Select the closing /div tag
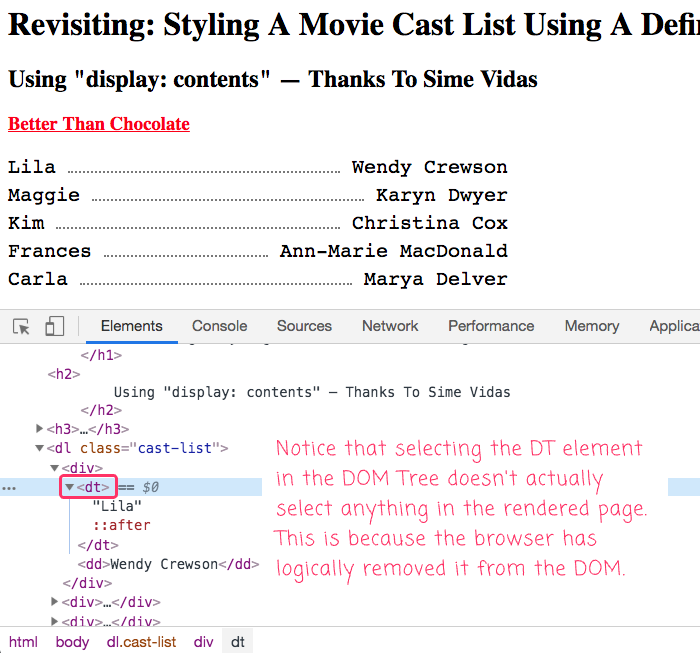Image resolution: width=700 pixels, height=653 pixels. click(88, 583)
